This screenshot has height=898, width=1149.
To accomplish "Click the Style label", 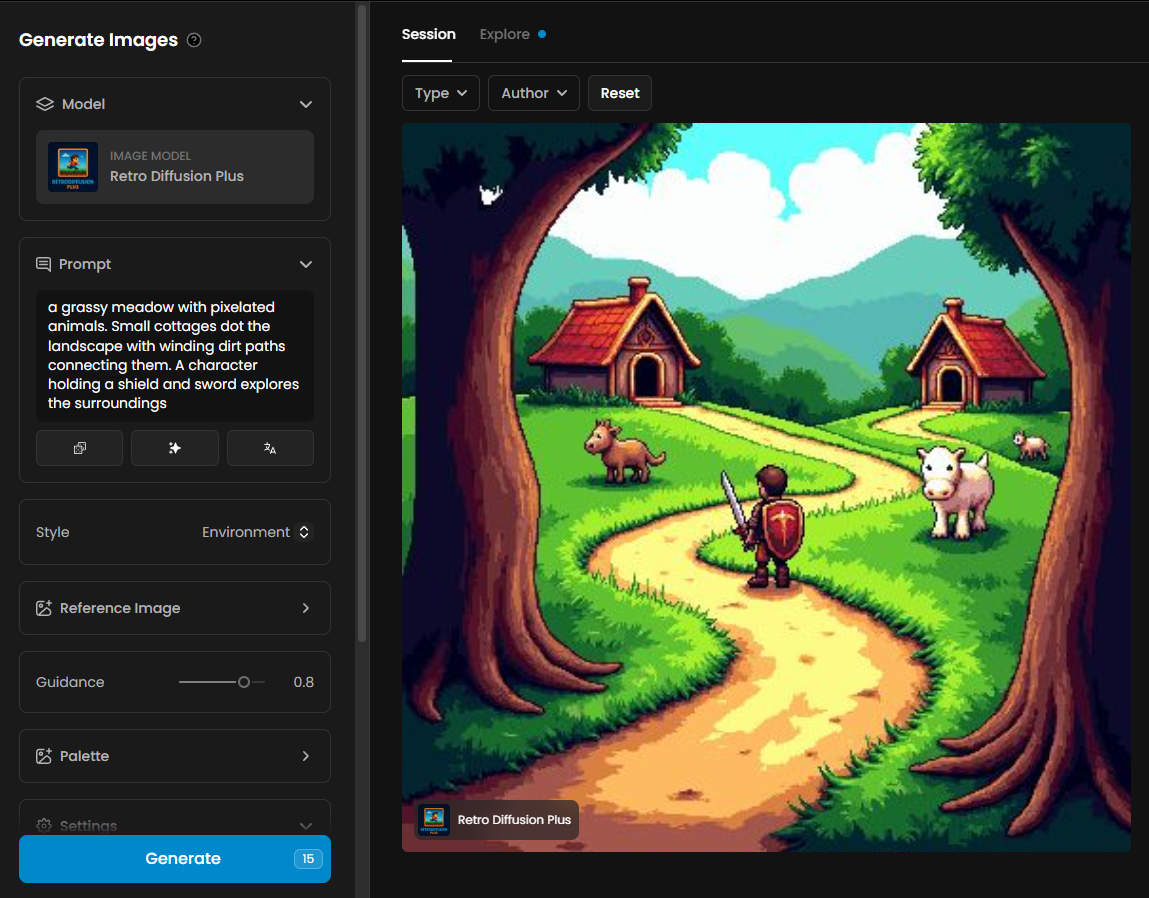I will pos(53,532).
